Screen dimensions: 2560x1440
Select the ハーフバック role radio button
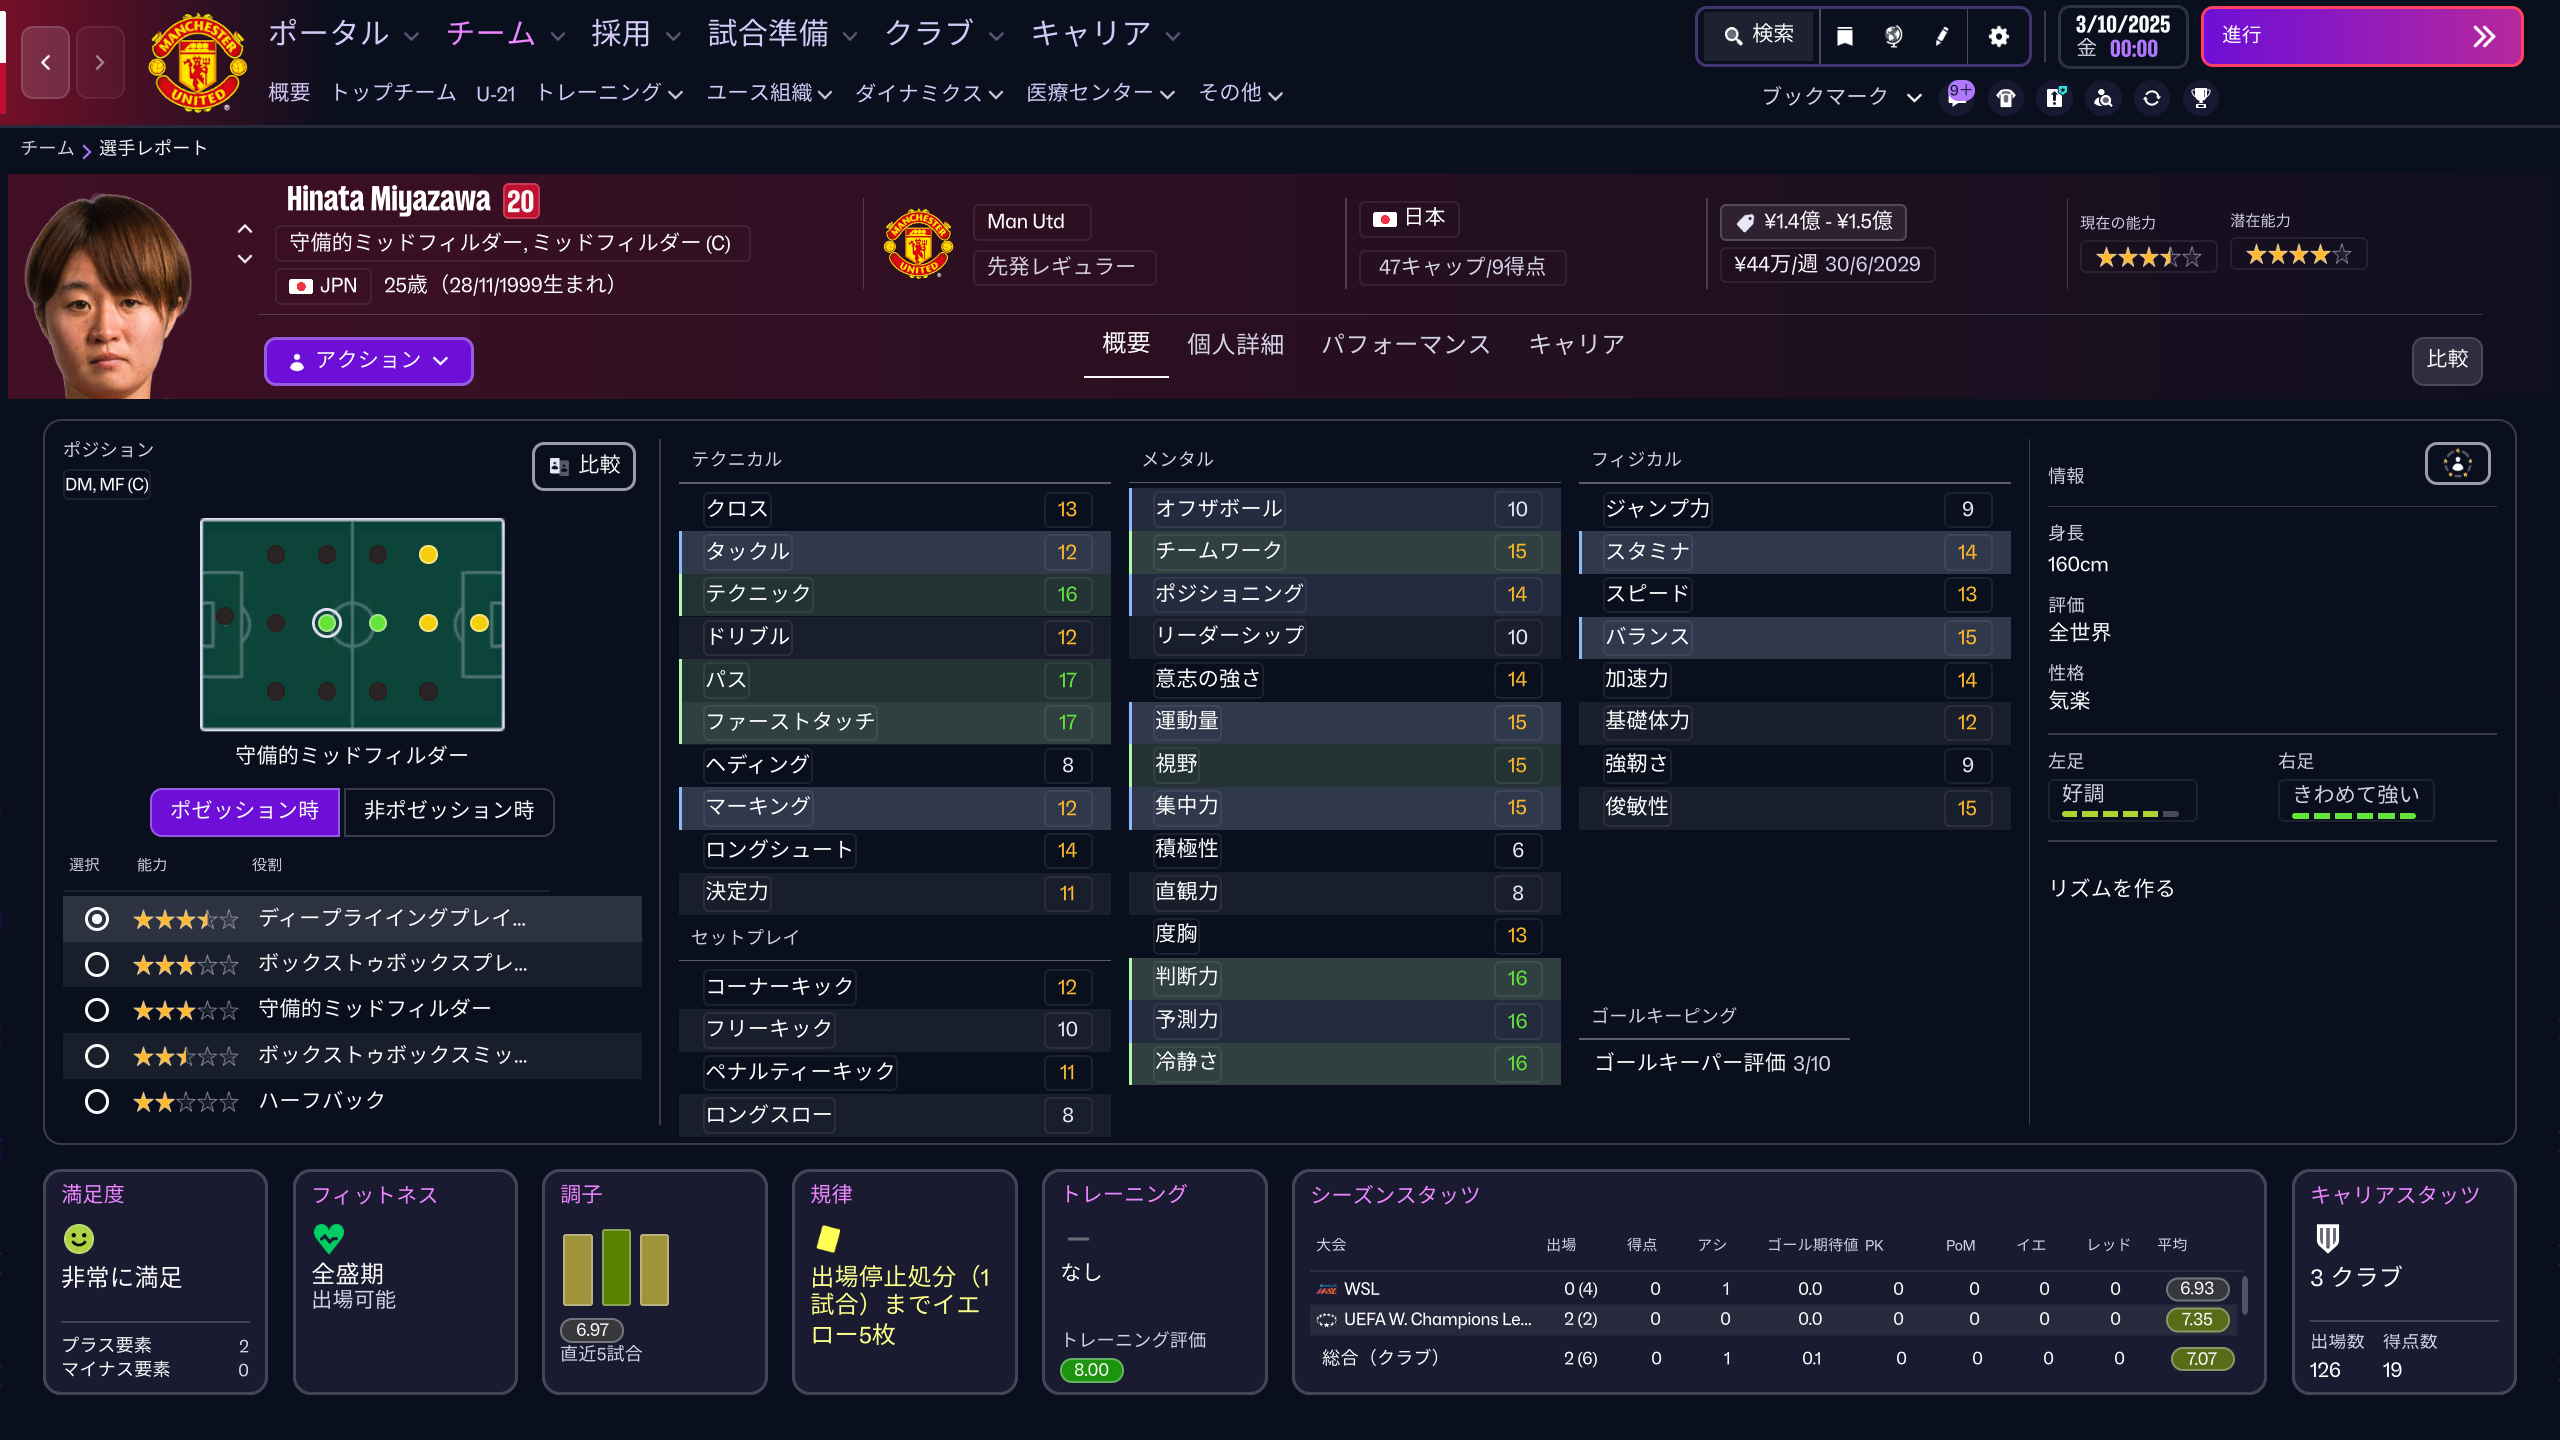point(97,1101)
